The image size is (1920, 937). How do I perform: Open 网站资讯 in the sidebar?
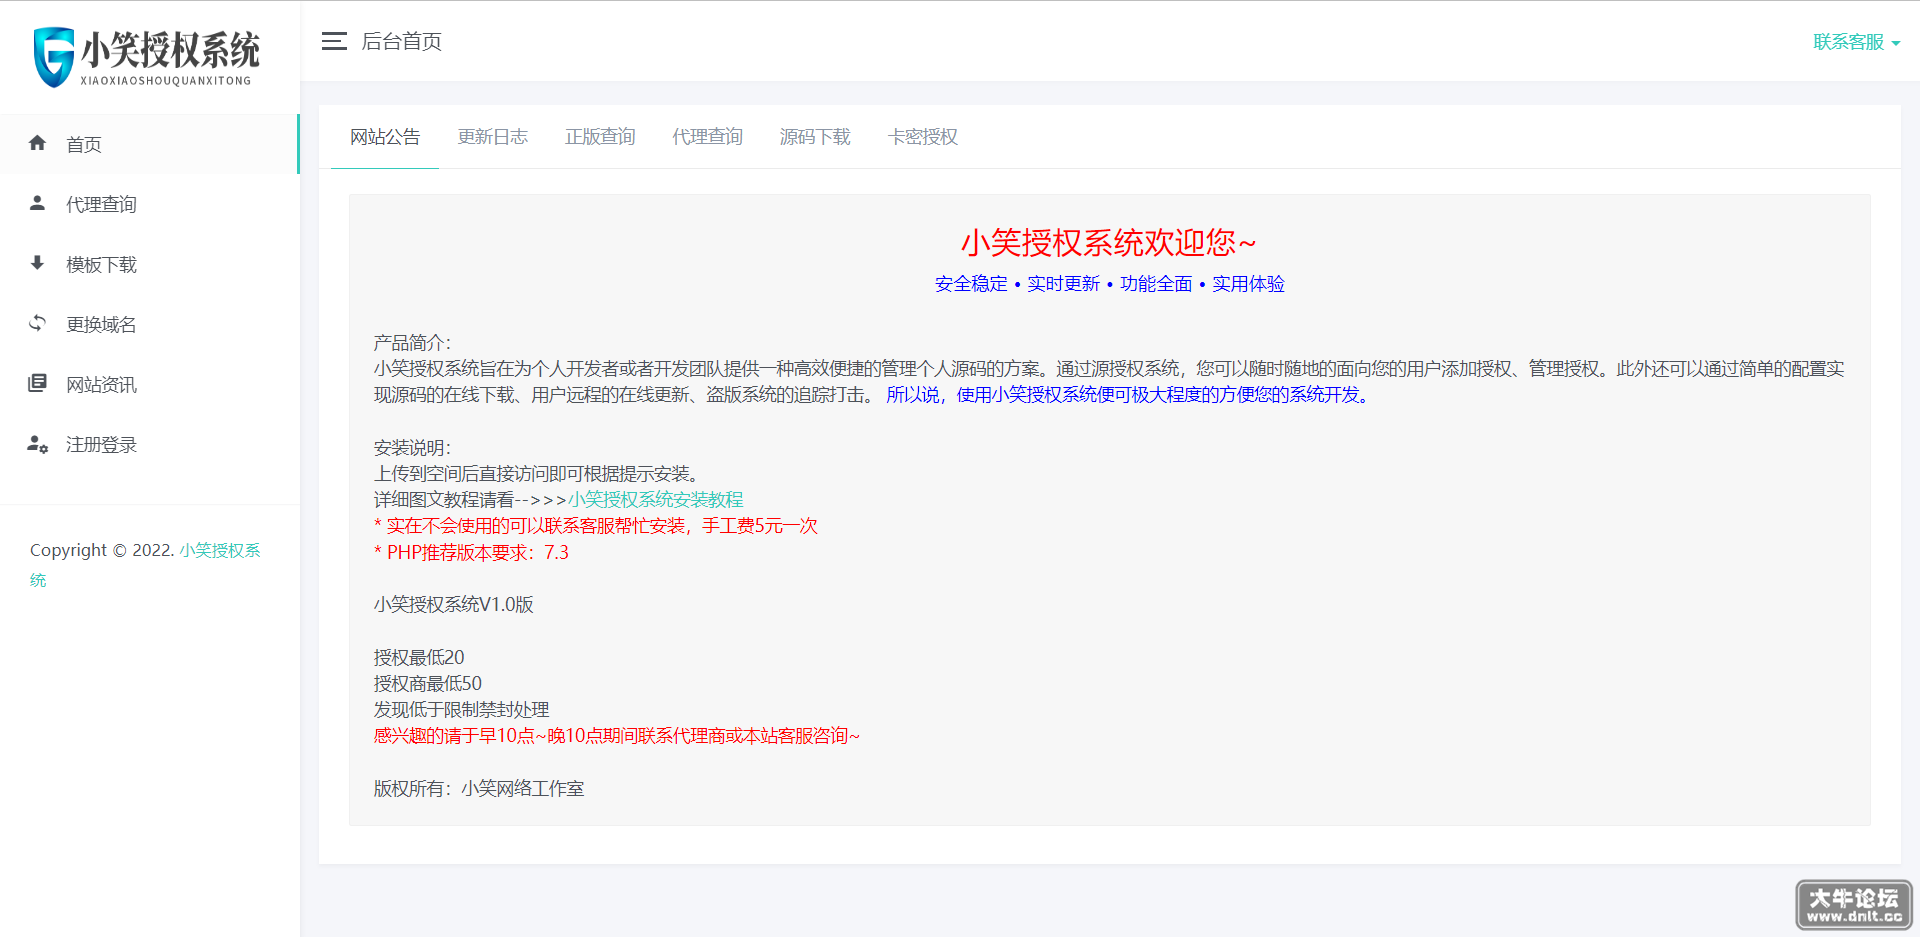point(150,384)
